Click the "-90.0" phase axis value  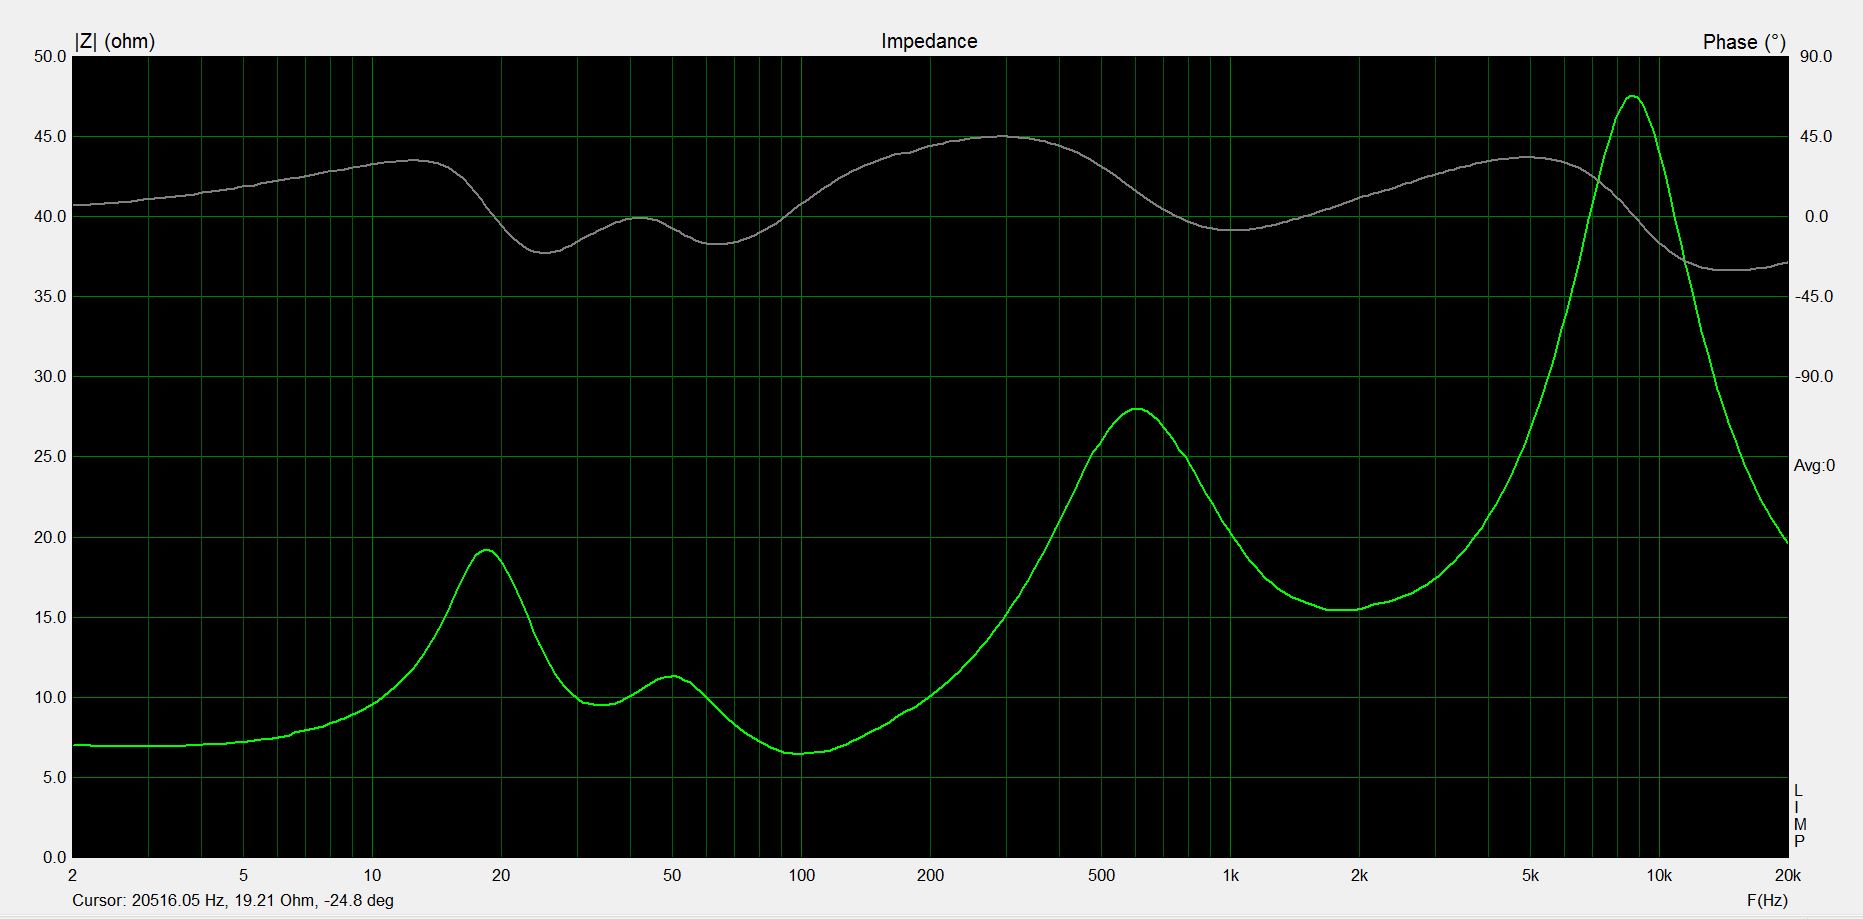(x=1813, y=377)
